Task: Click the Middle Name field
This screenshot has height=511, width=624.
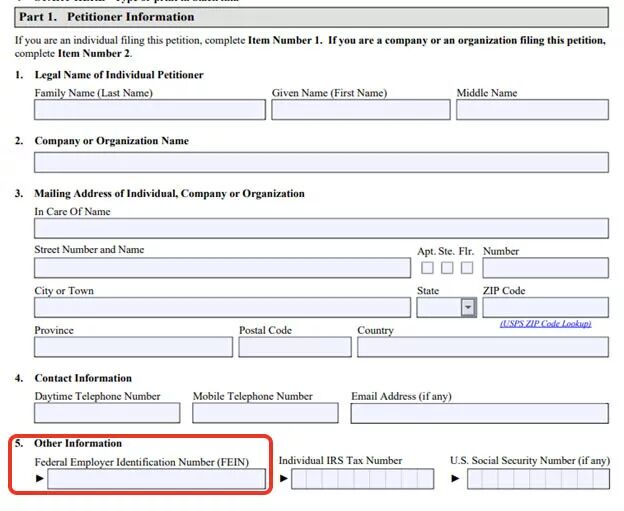Action: [x=532, y=109]
